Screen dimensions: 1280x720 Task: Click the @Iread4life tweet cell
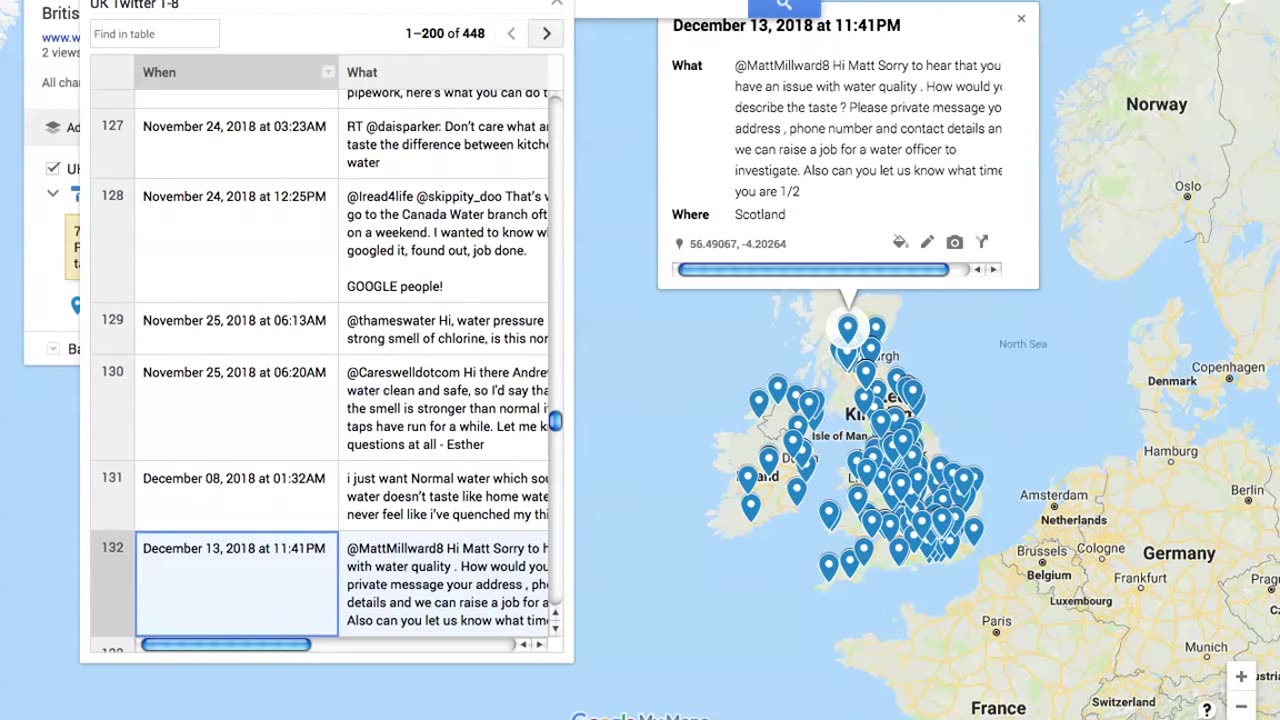[x=444, y=240]
